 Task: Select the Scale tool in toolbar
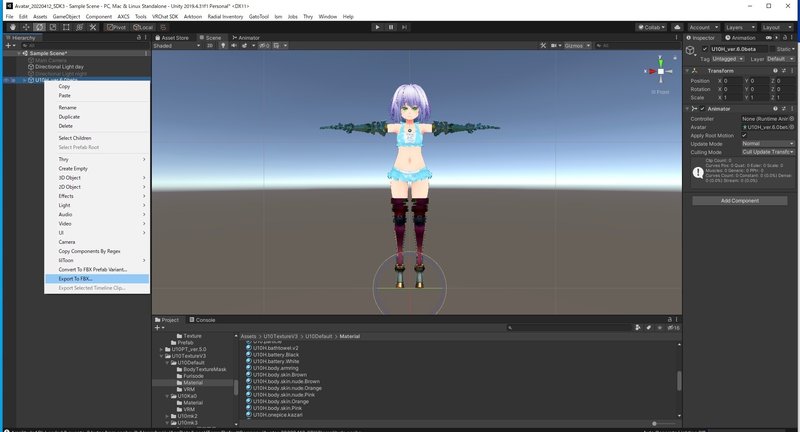click(x=53, y=27)
